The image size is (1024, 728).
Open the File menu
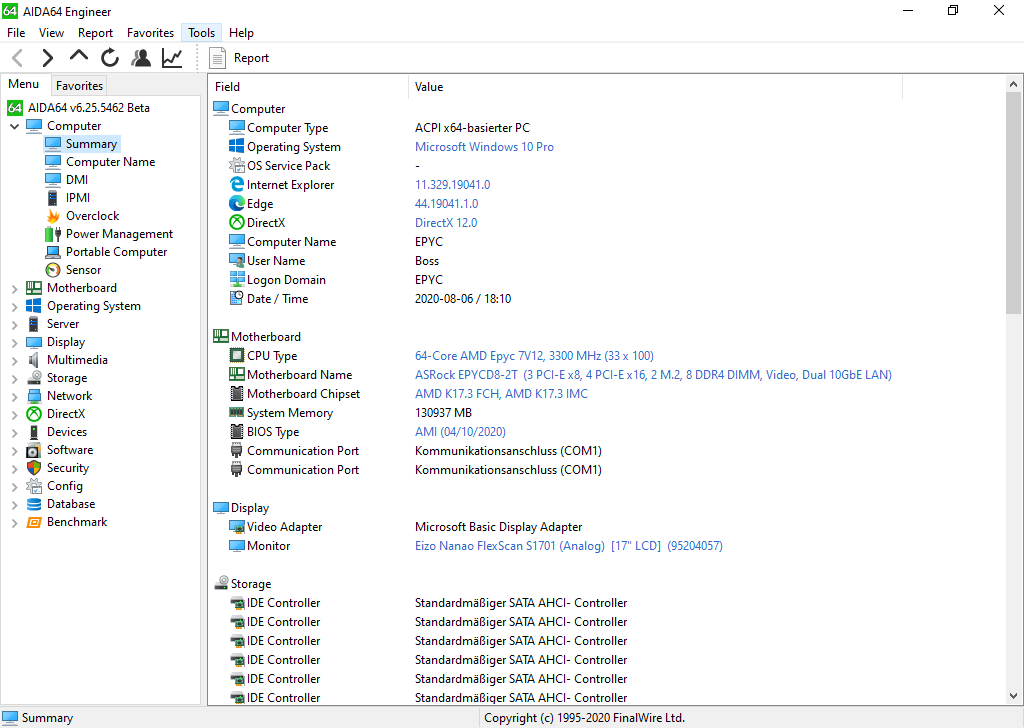pos(16,33)
